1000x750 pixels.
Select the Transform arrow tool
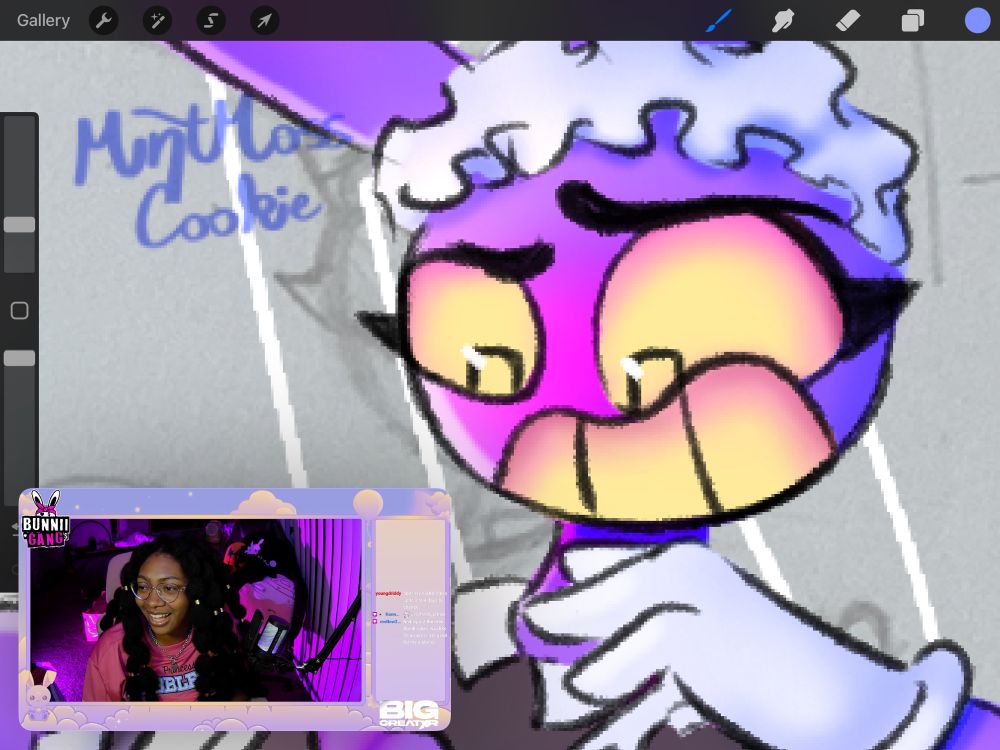264,21
